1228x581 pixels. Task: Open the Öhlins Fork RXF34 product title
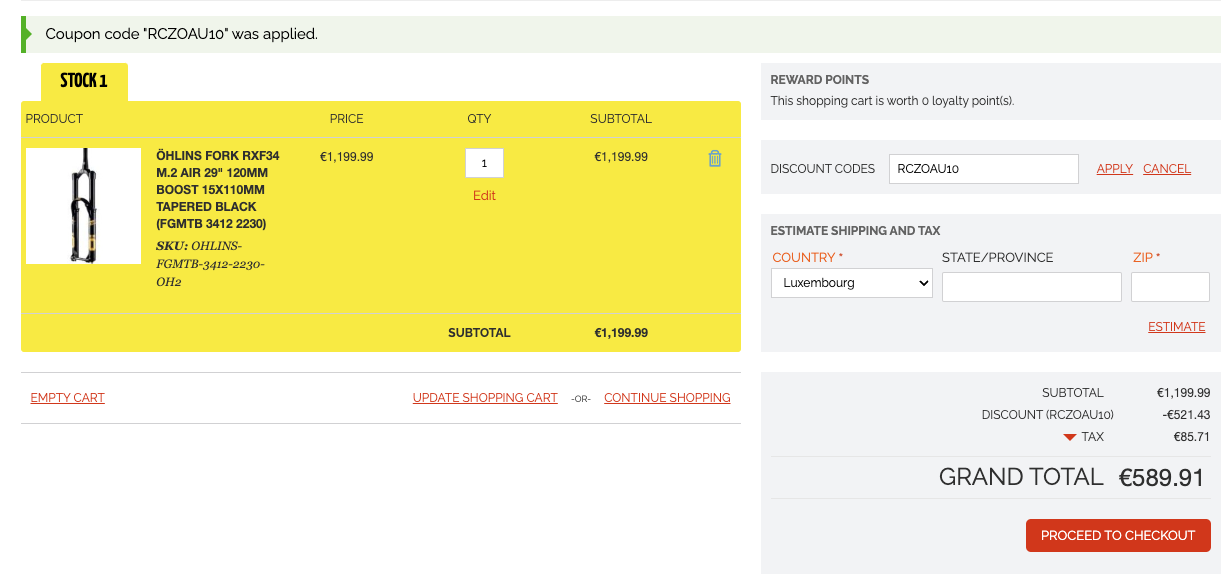[x=218, y=190]
